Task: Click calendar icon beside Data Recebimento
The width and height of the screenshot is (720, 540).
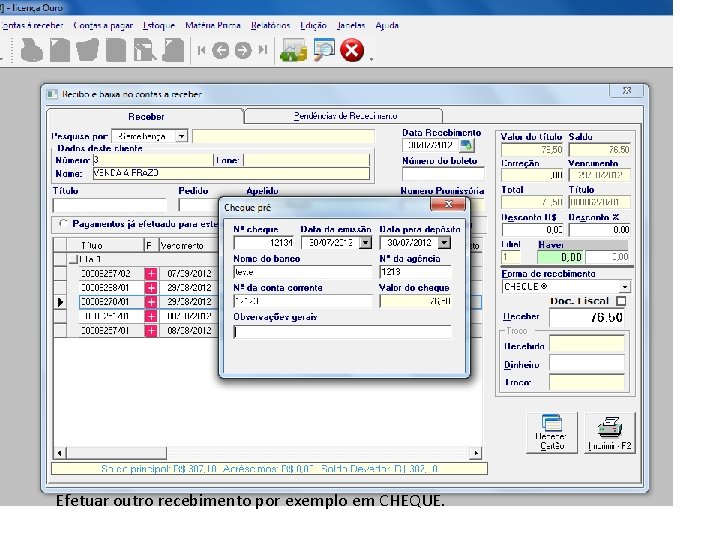Action: (466, 145)
